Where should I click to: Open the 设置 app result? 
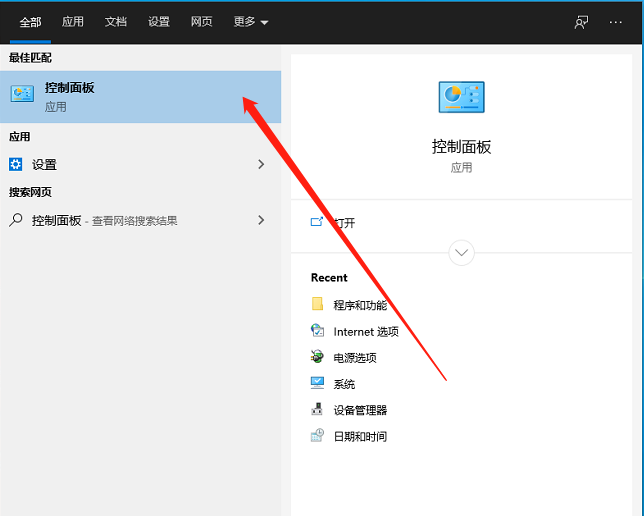coord(140,165)
